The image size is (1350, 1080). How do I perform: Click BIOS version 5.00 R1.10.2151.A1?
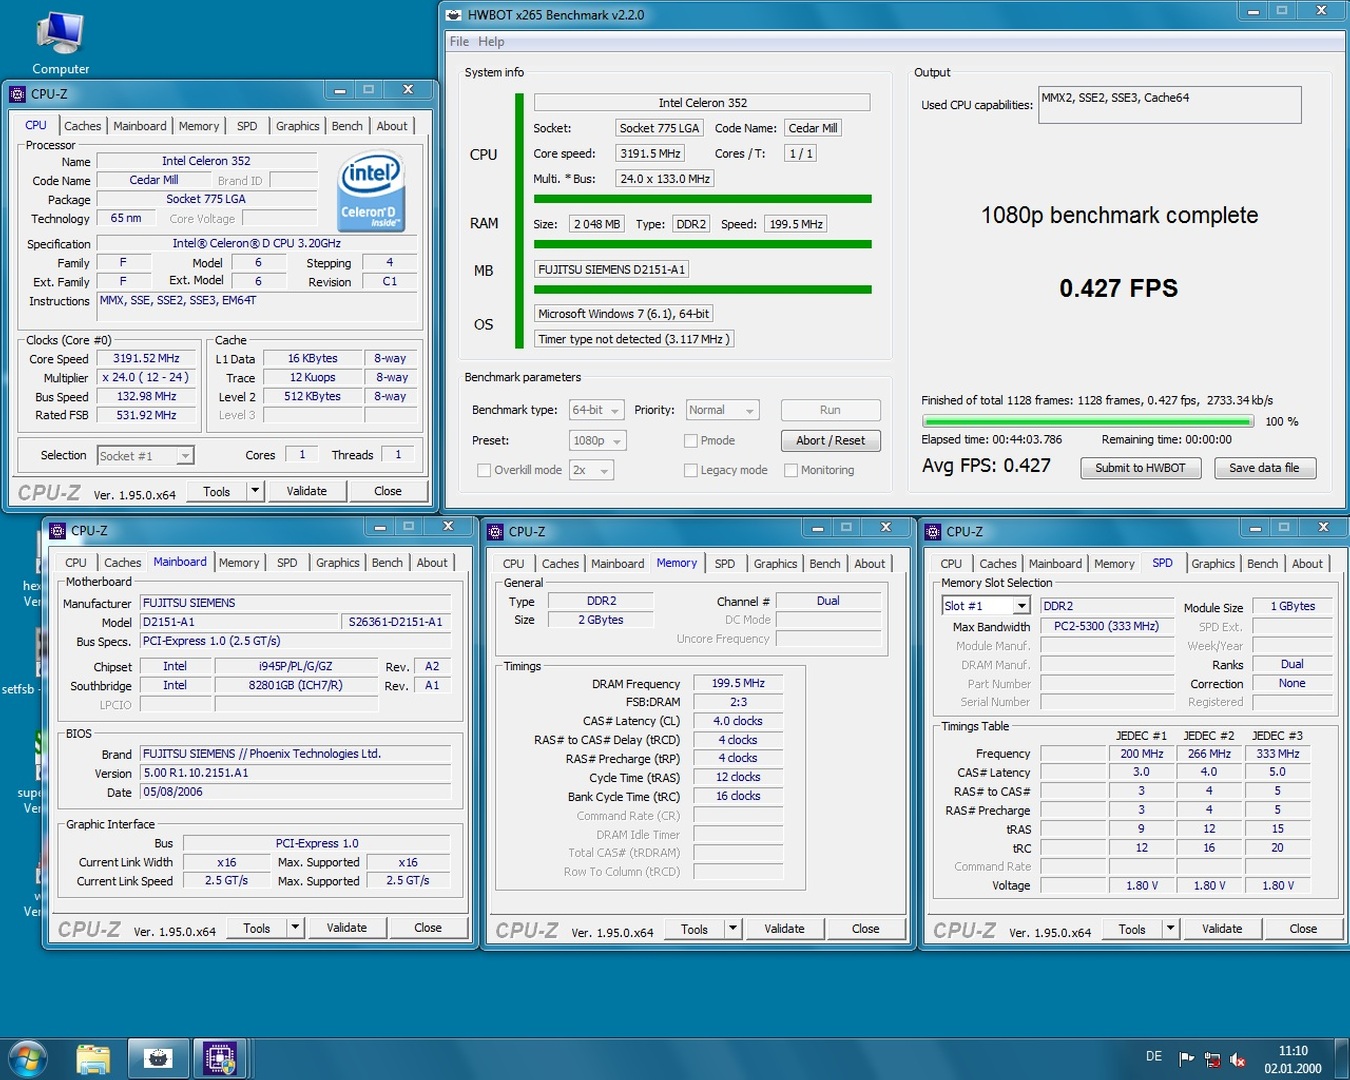coord(295,773)
